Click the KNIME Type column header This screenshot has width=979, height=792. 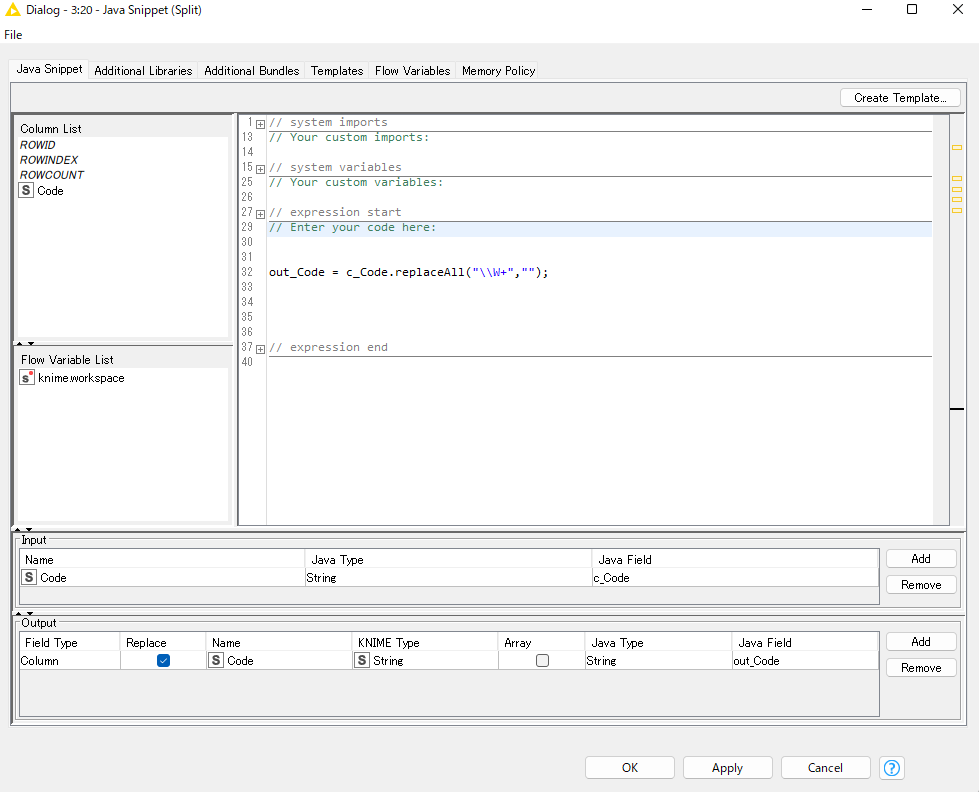coord(425,643)
